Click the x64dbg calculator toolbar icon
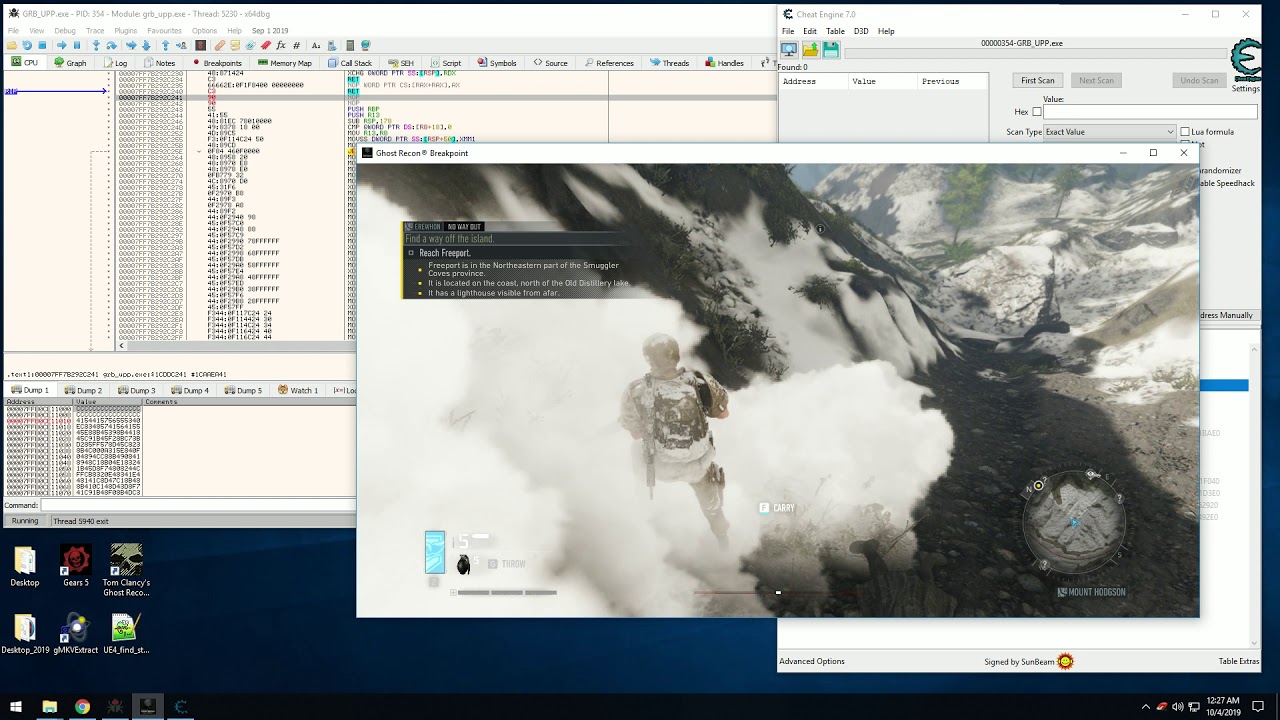 [350, 45]
